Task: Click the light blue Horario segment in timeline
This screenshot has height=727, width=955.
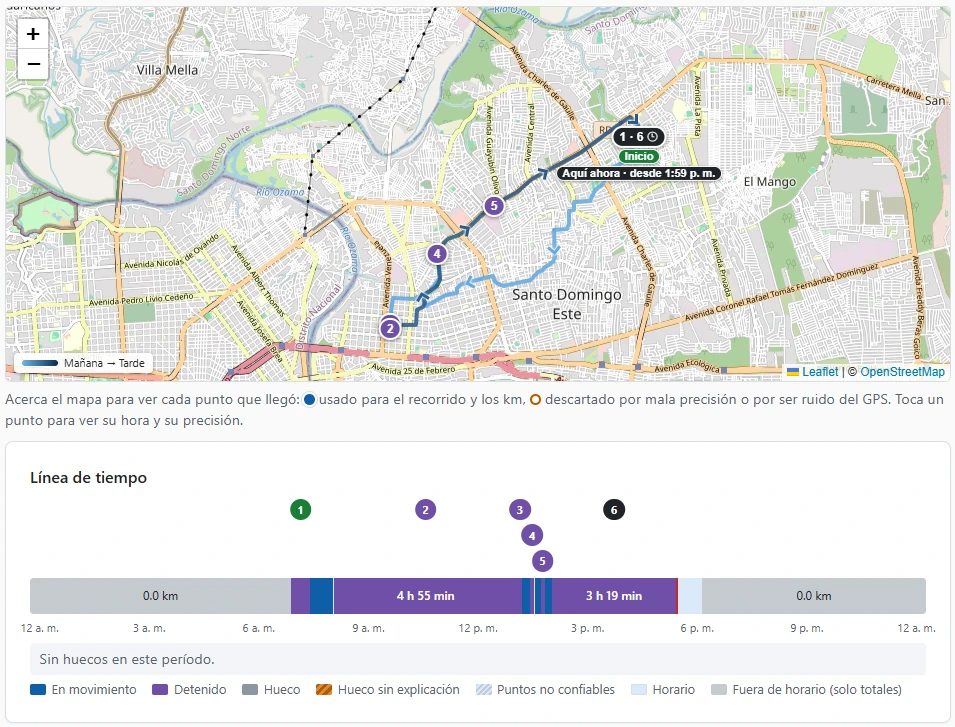Action: coord(690,595)
